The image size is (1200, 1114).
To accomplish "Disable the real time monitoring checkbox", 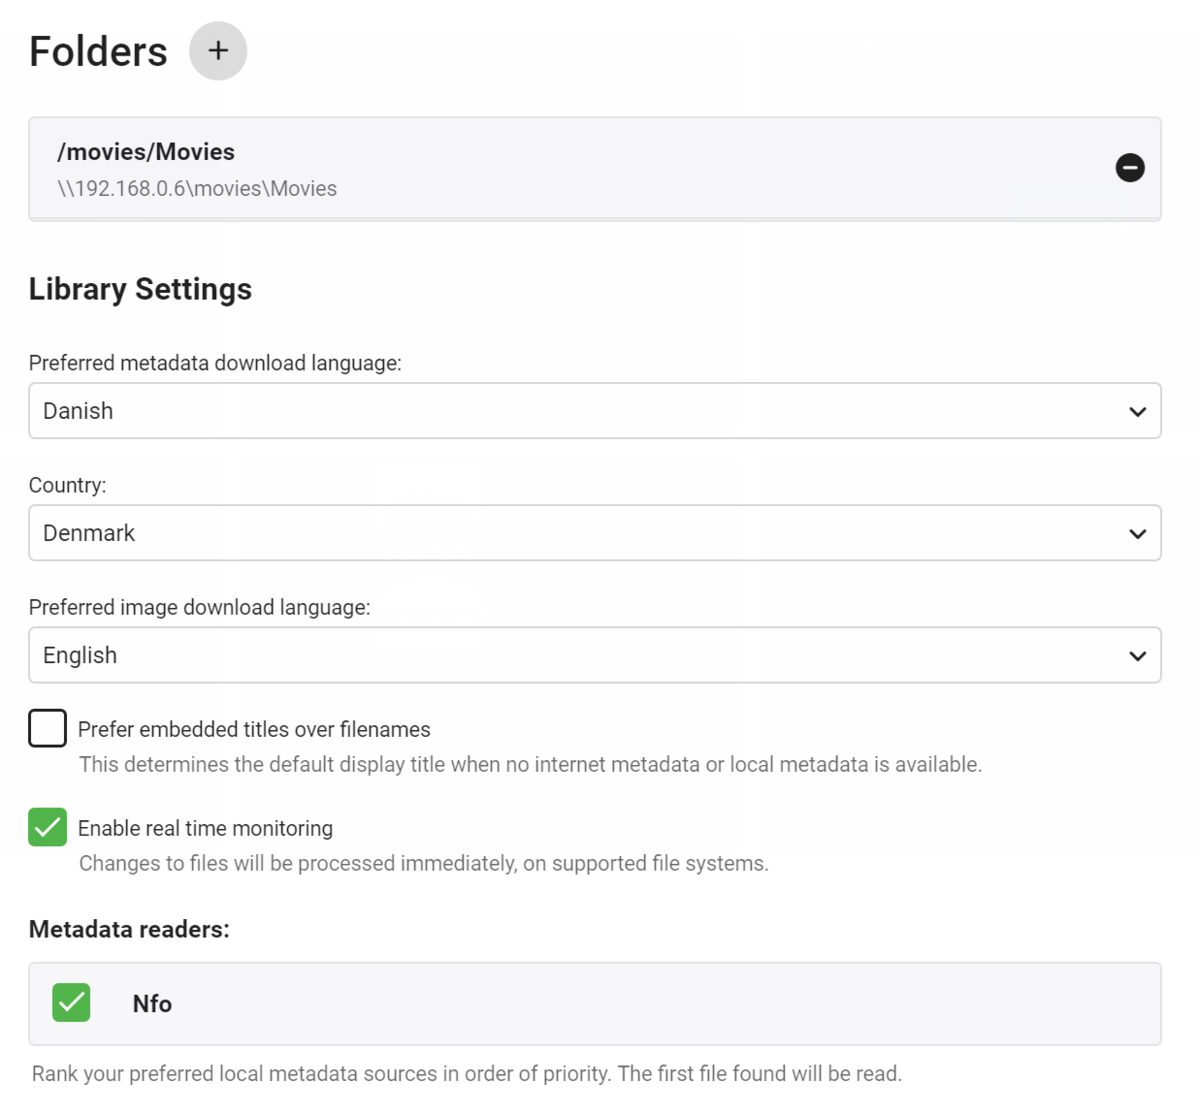I will pos(48,828).
